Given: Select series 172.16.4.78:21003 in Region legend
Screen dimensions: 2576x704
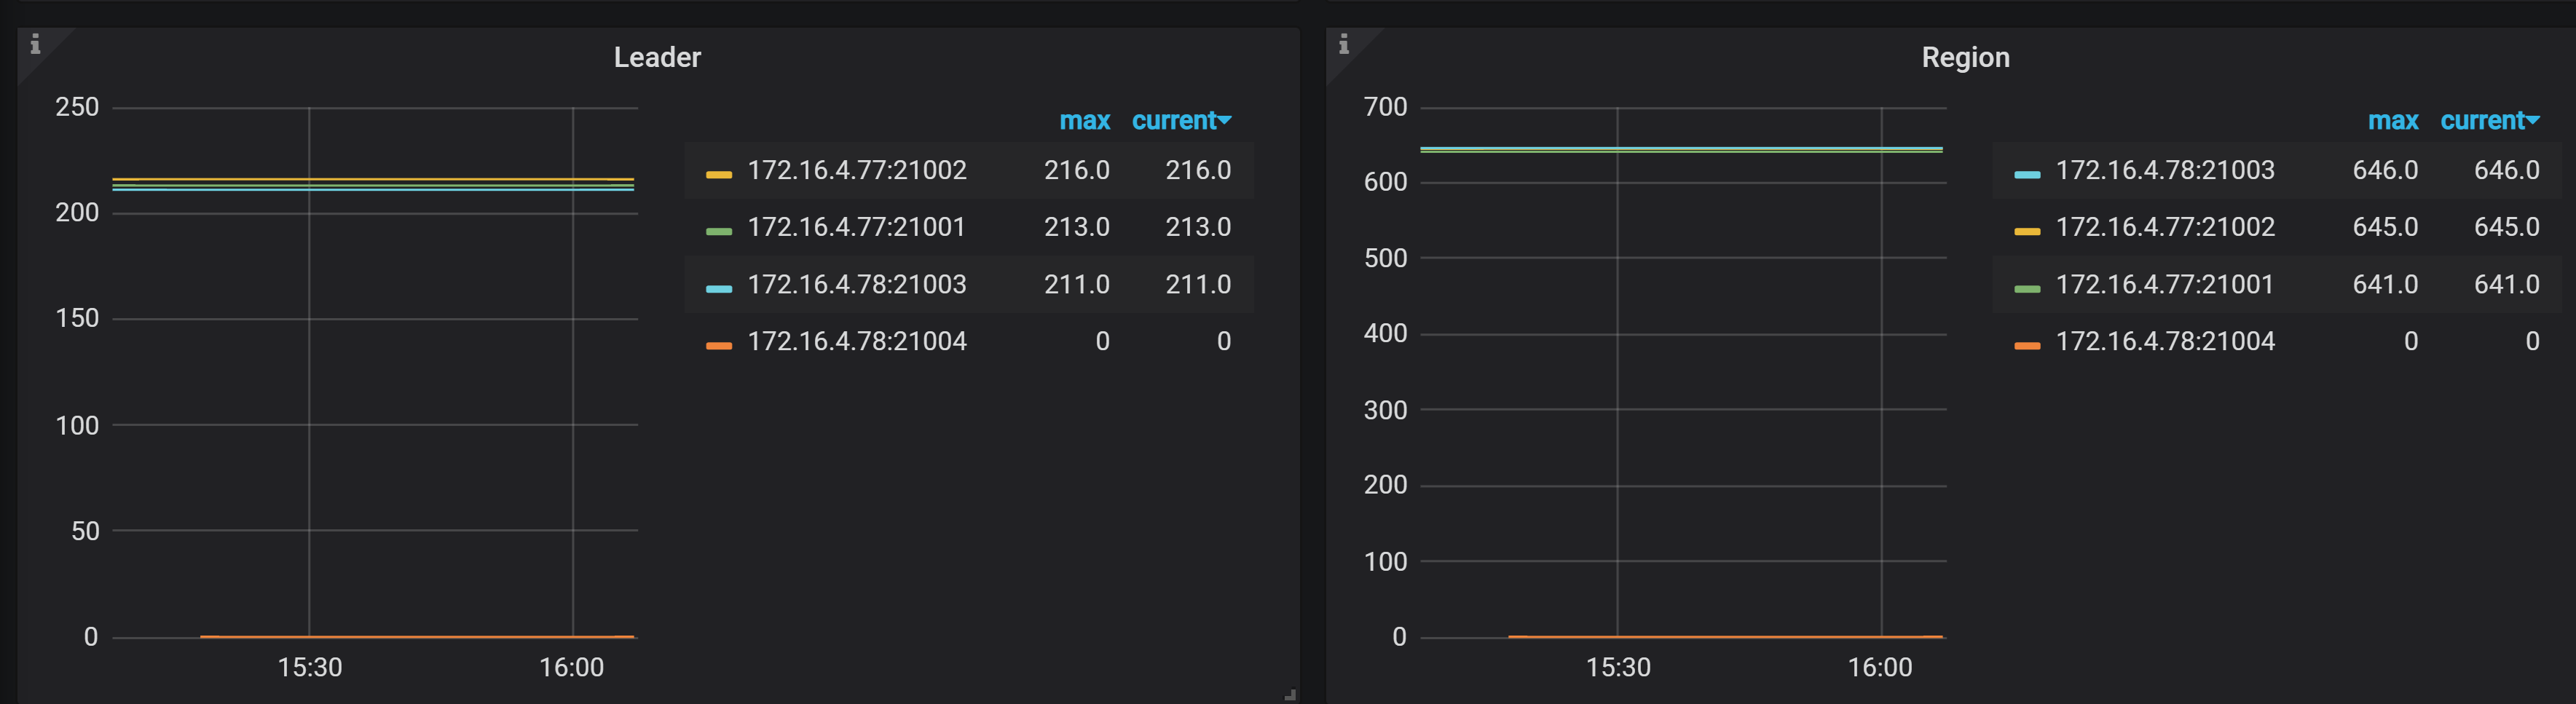Looking at the screenshot, I should 2164,170.
